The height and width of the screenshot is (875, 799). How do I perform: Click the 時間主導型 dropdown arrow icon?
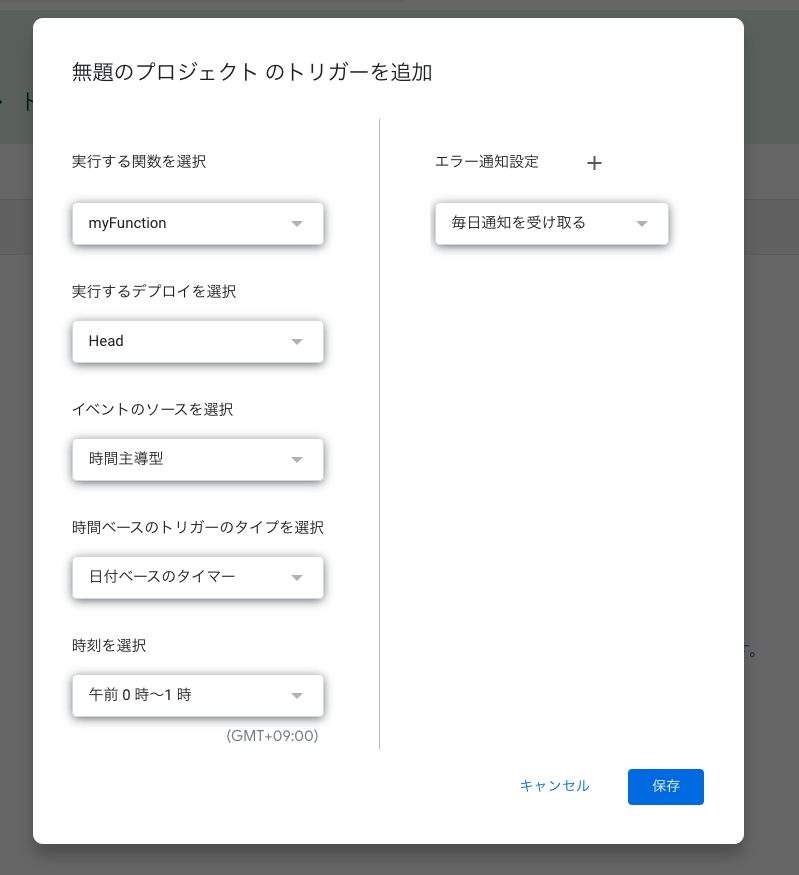coord(297,459)
